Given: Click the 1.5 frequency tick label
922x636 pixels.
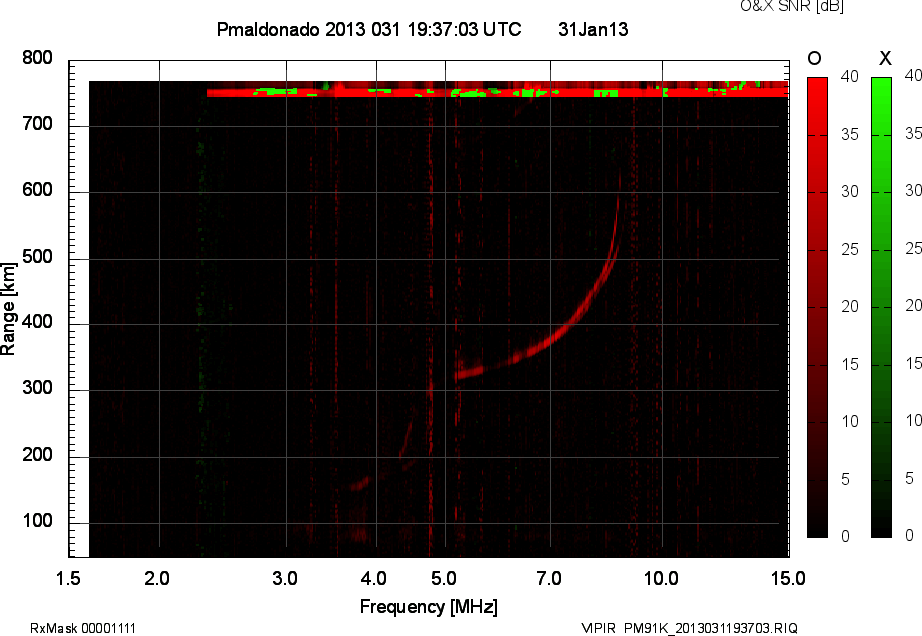Looking at the screenshot, I should click(x=68, y=579).
